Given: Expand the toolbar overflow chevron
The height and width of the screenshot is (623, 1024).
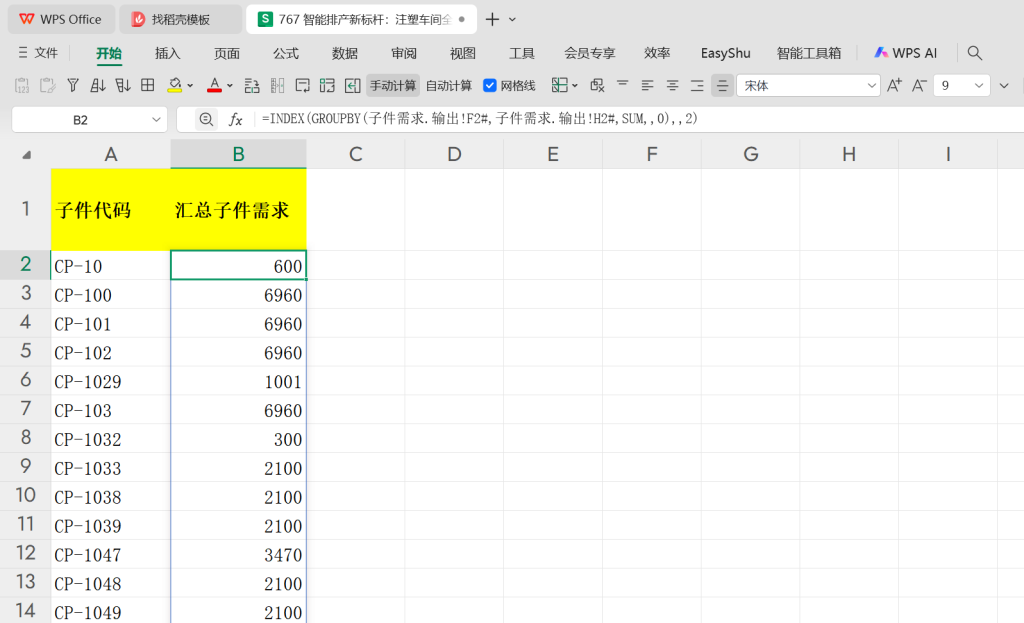Looking at the screenshot, I should tap(1004, 86).
